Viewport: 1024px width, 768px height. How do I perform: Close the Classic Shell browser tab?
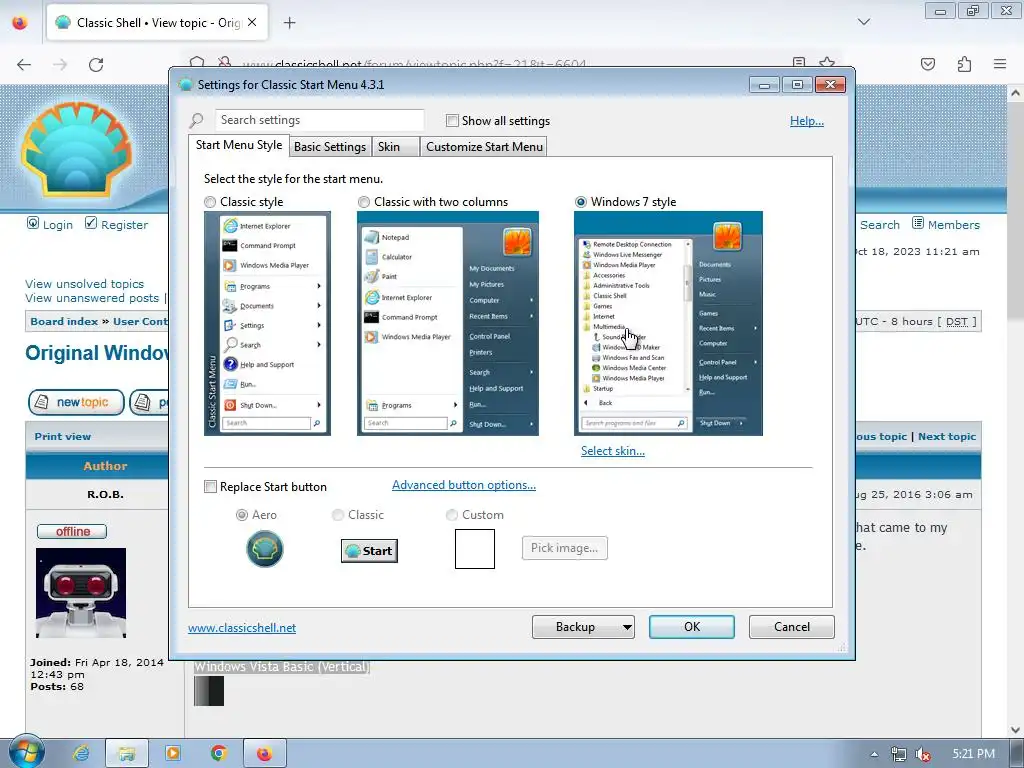tap(252, 22)
